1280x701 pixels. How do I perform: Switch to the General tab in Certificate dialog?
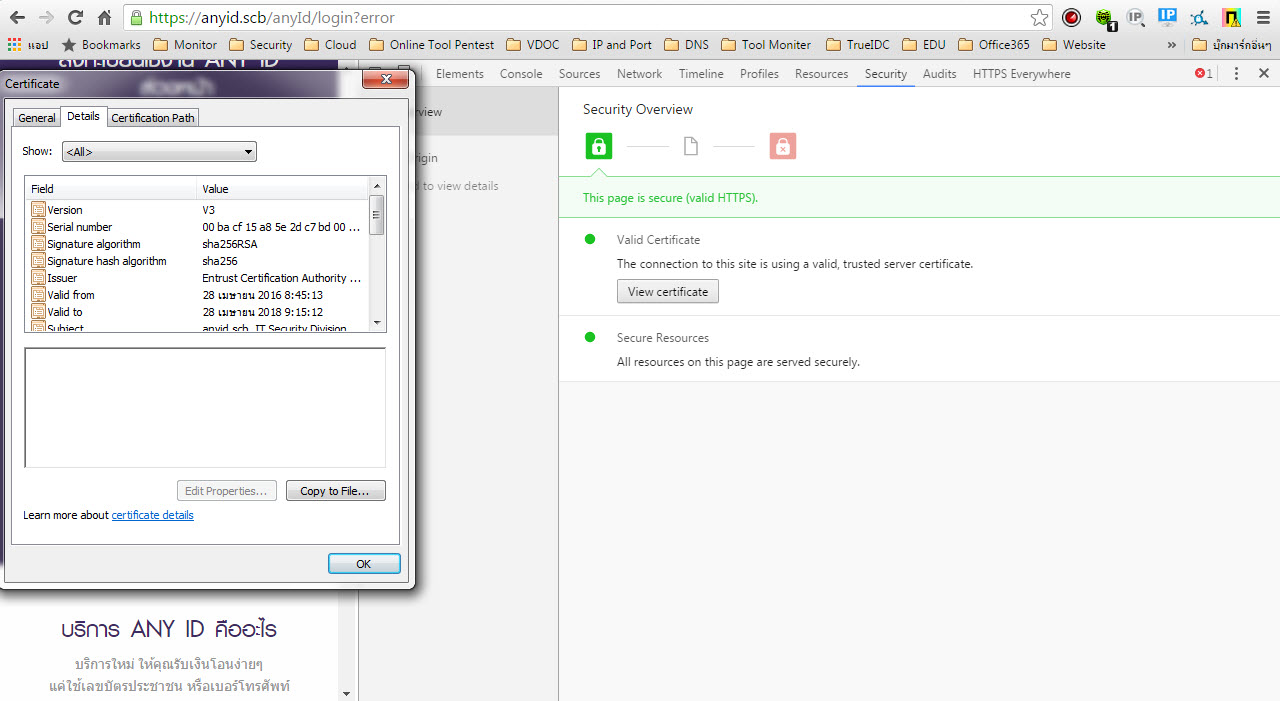pos(37,118)
